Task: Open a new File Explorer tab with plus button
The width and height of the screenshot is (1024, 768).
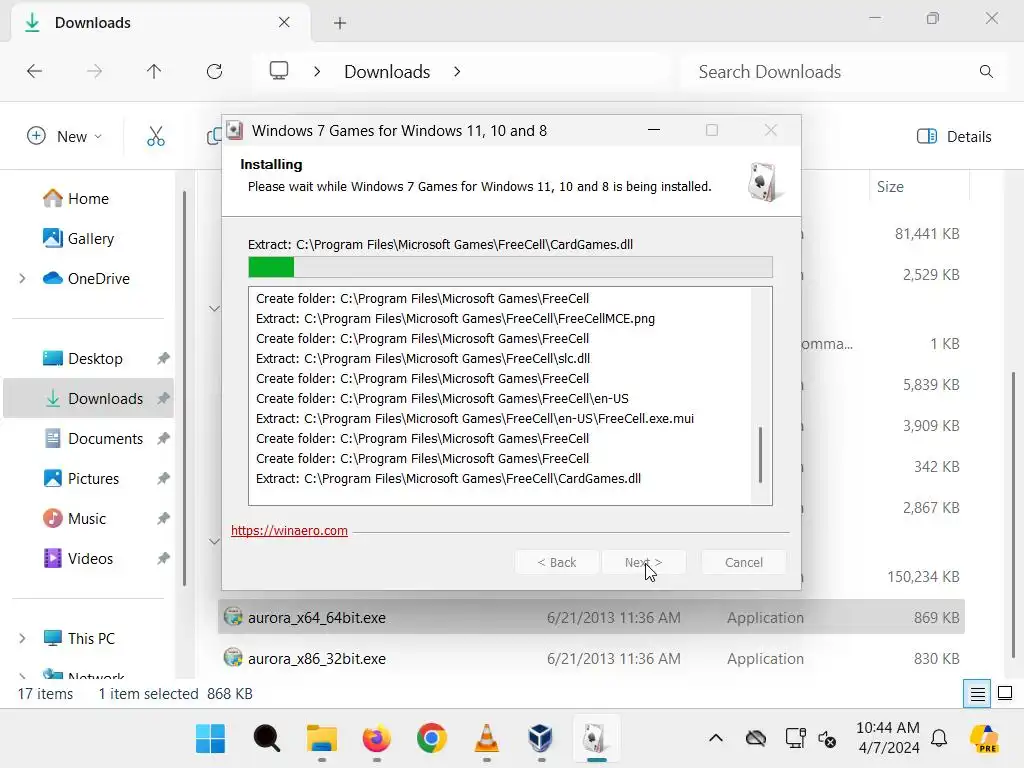Action: click(340, 23)
